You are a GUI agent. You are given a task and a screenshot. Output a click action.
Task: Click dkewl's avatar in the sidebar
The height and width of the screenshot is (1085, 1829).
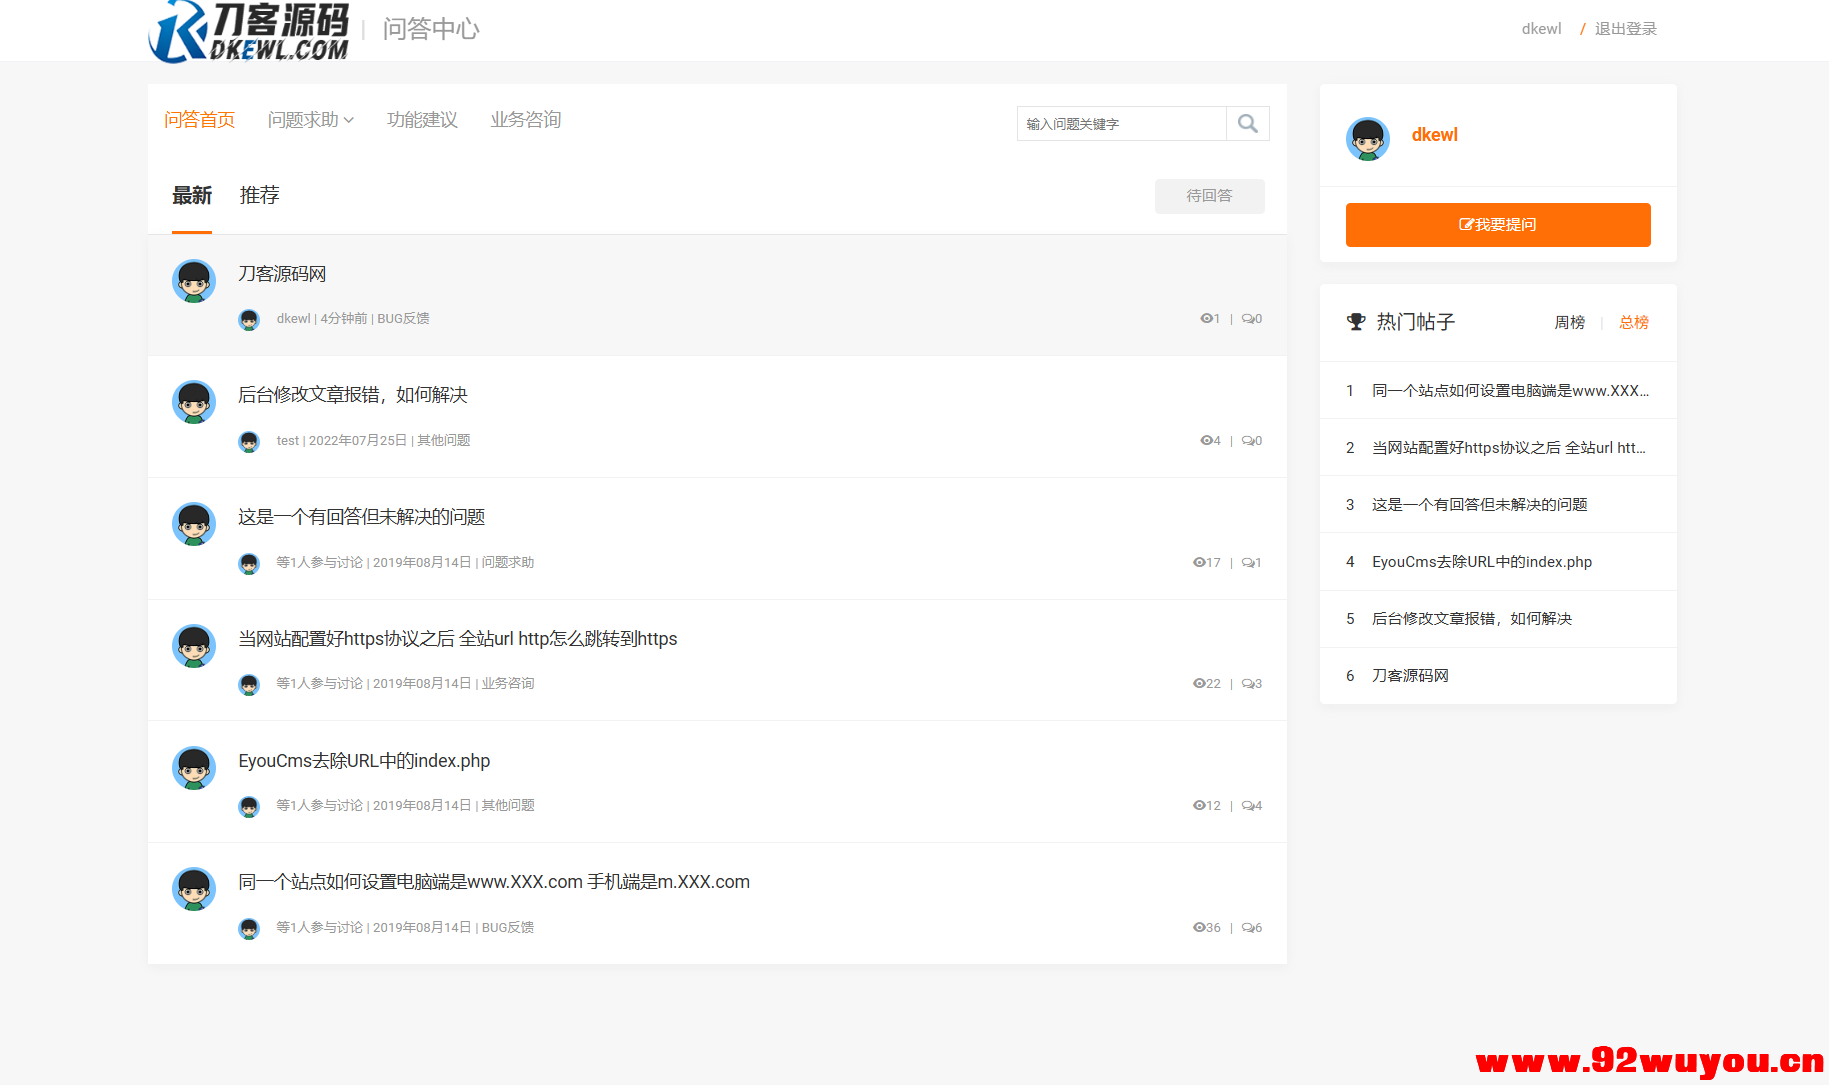(x=1367, y=139)
